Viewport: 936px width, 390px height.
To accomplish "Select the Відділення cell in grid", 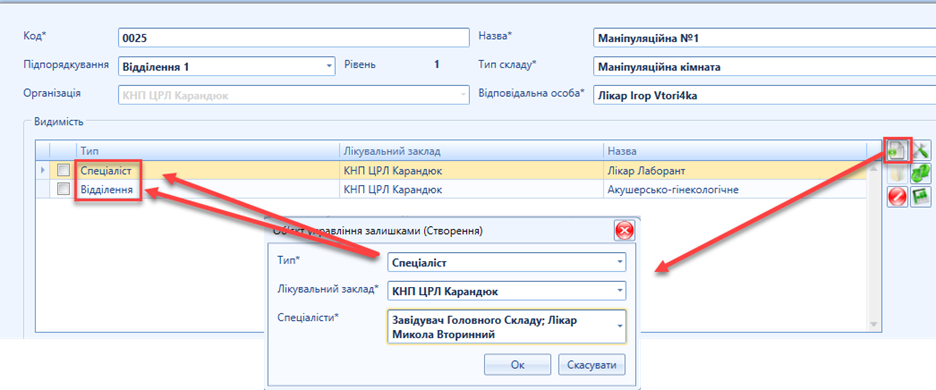I will [x=208, y=189].
